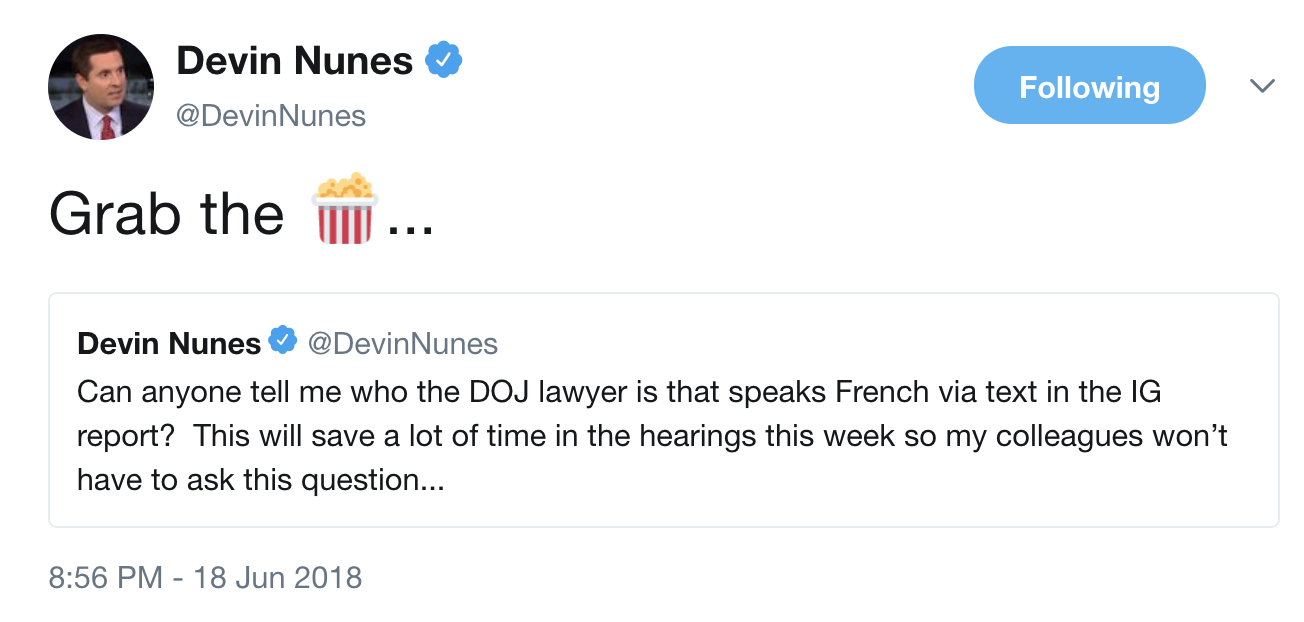Screen dimensions: 1304x622
Task: Open the Devin Nunes name in the quoted tweet
Action: pyautogui.click(x=169, y=344)
